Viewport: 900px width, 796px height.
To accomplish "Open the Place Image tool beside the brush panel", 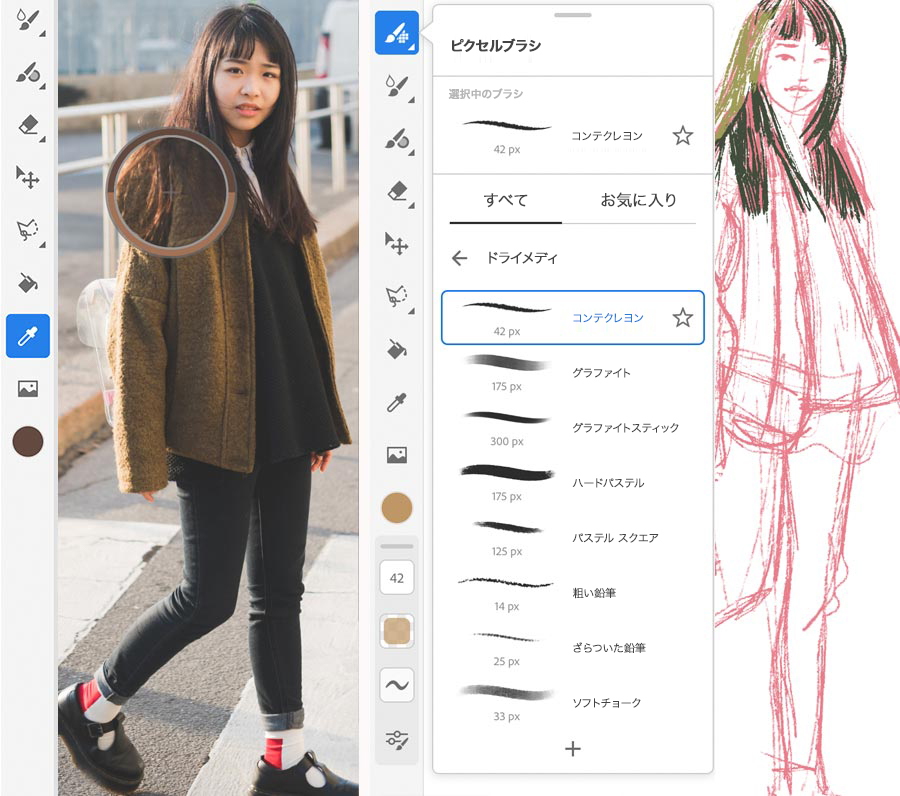I will click(397, 455).
